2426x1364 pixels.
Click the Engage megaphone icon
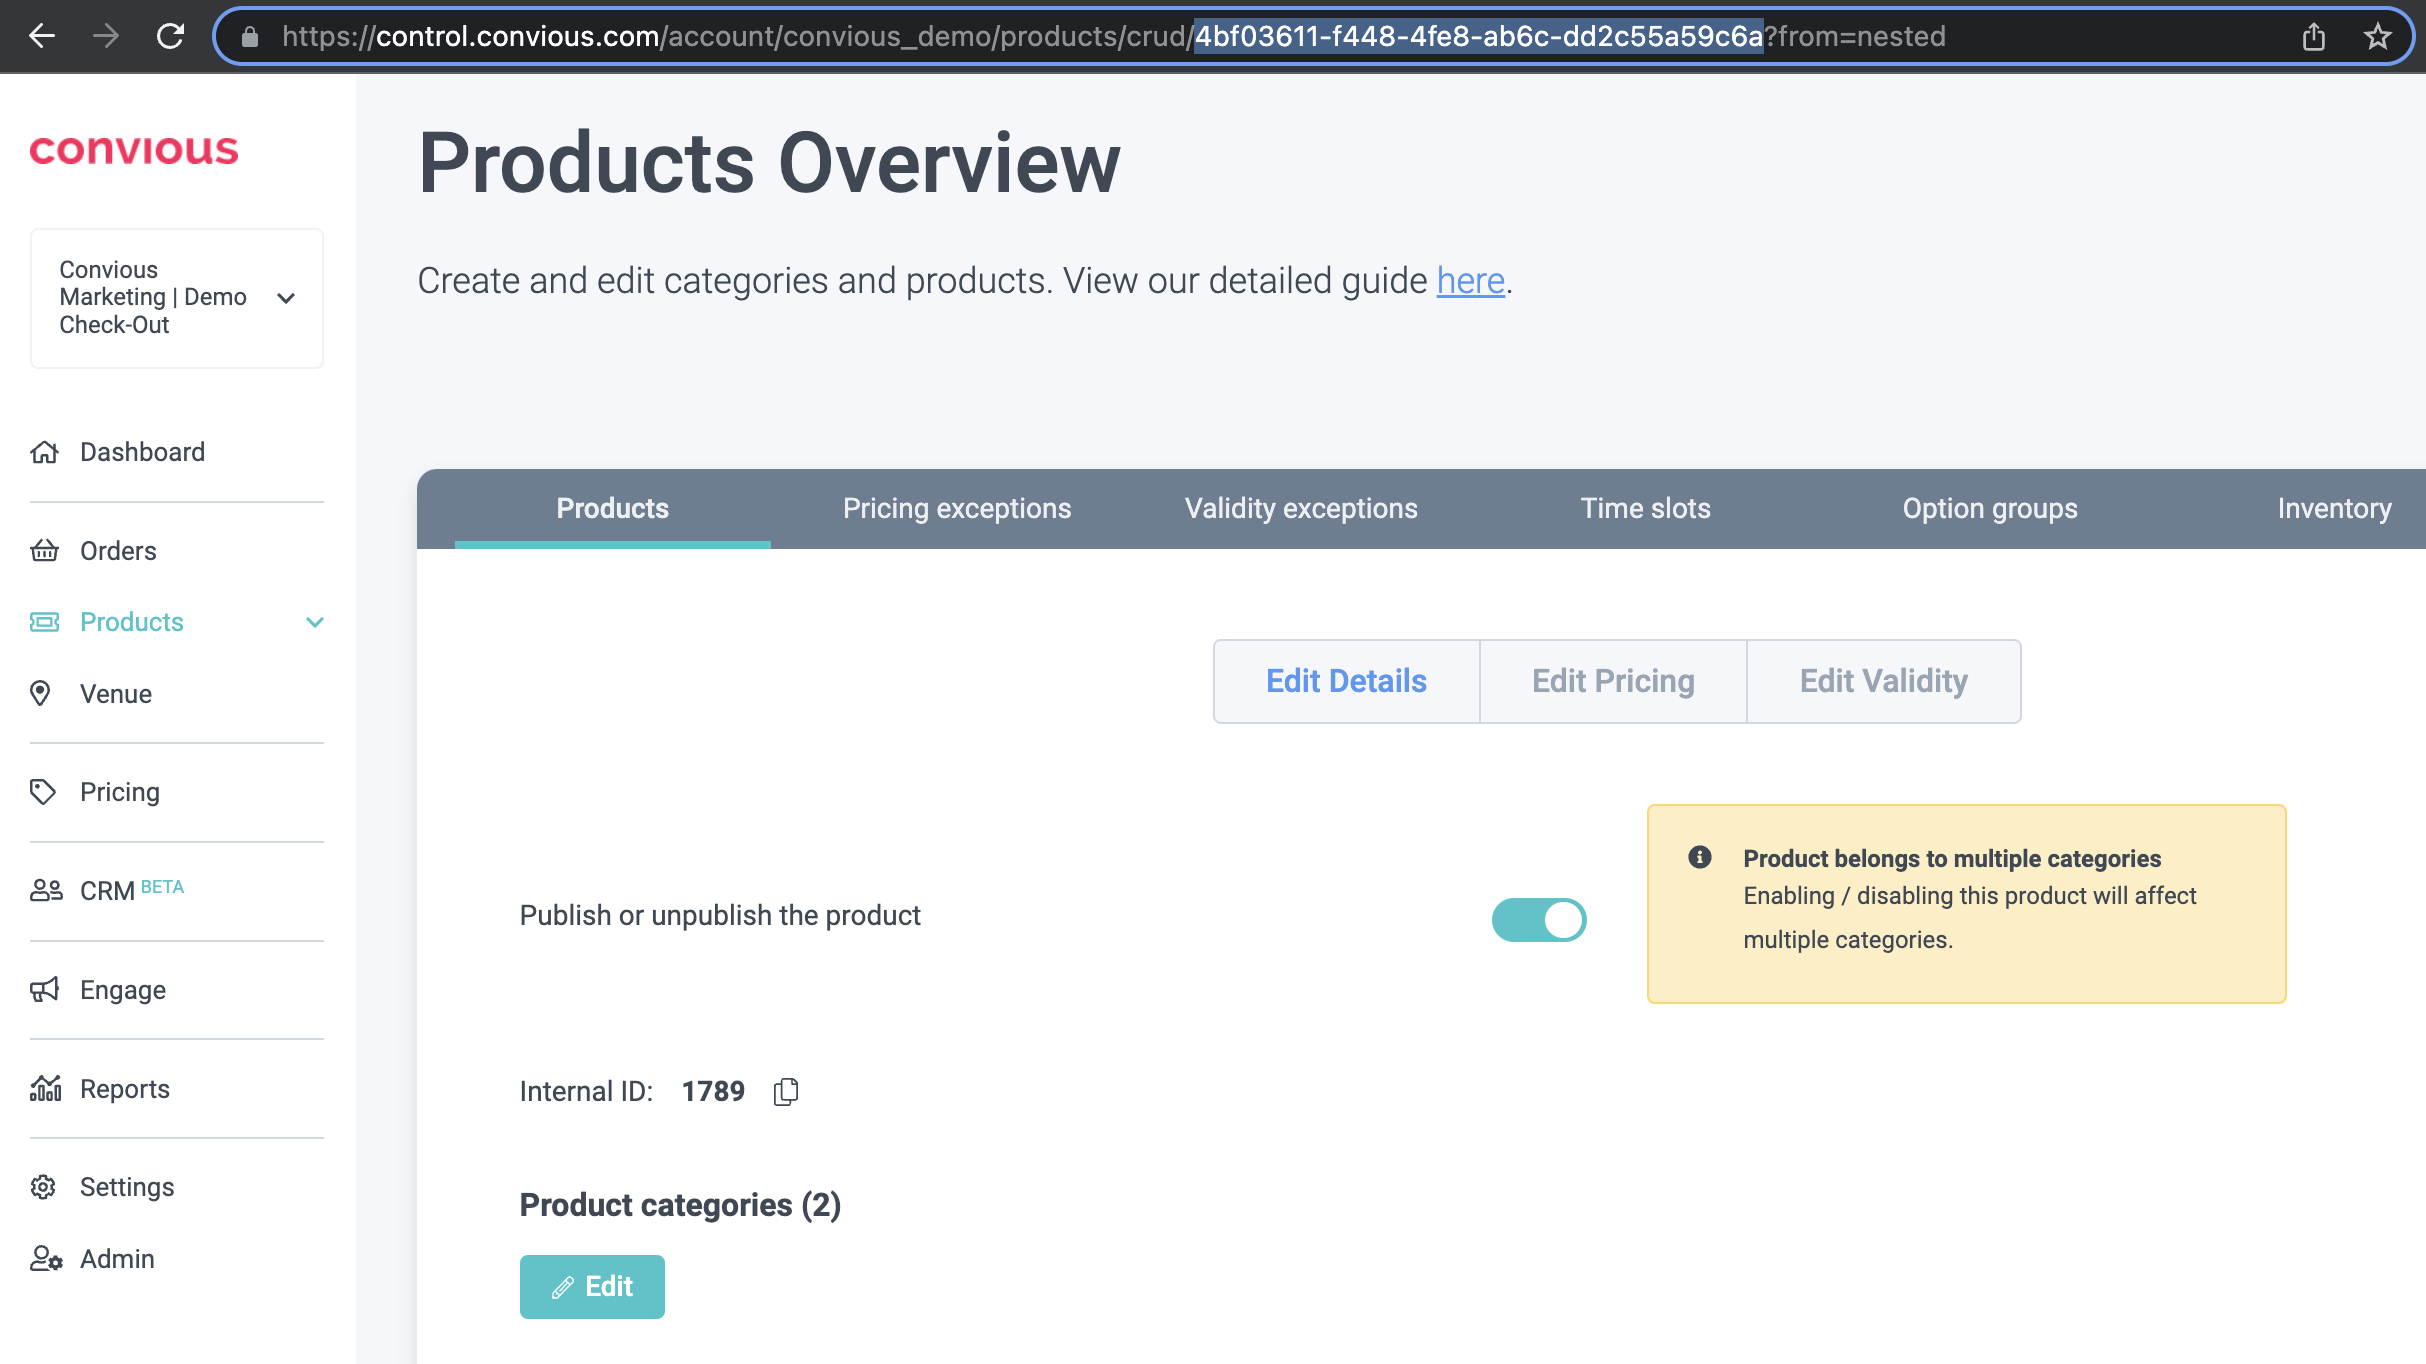coord(44,990)
